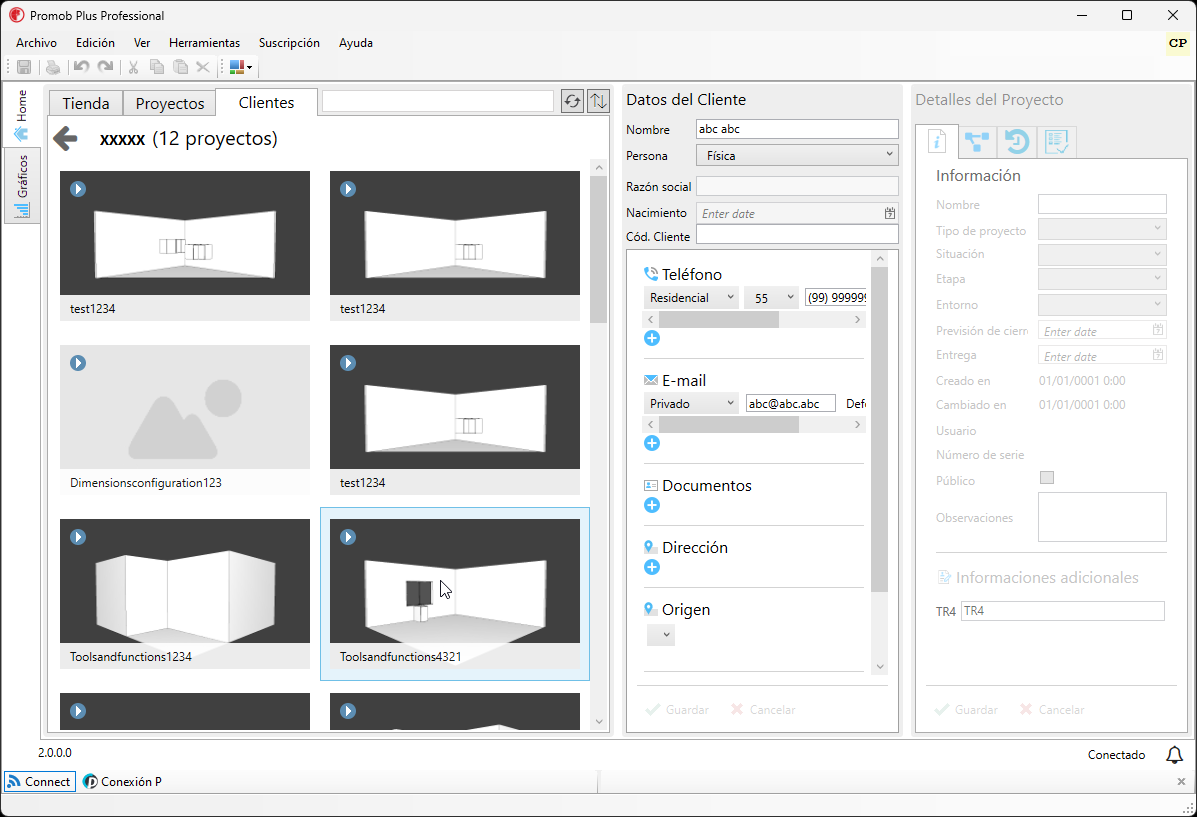Click the Cód. Cliente input field
The width and height of the screenshot is (1201, 824).
797,235
